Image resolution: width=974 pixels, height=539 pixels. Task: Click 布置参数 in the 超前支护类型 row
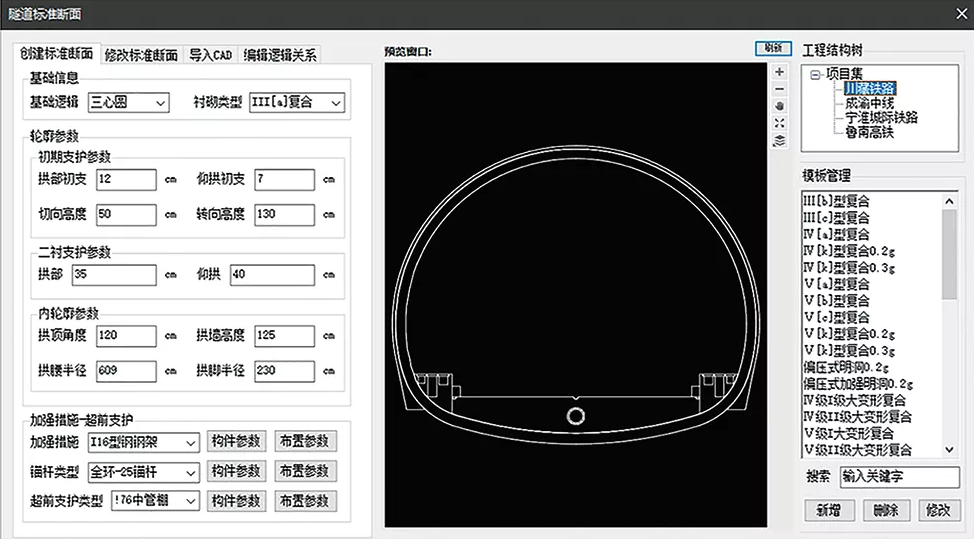305,500
